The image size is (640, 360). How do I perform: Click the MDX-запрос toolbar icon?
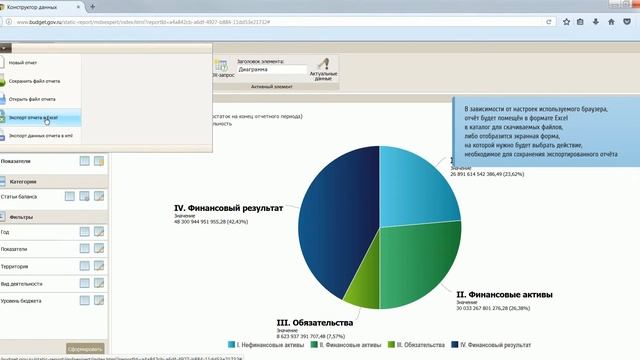[221, 65]
